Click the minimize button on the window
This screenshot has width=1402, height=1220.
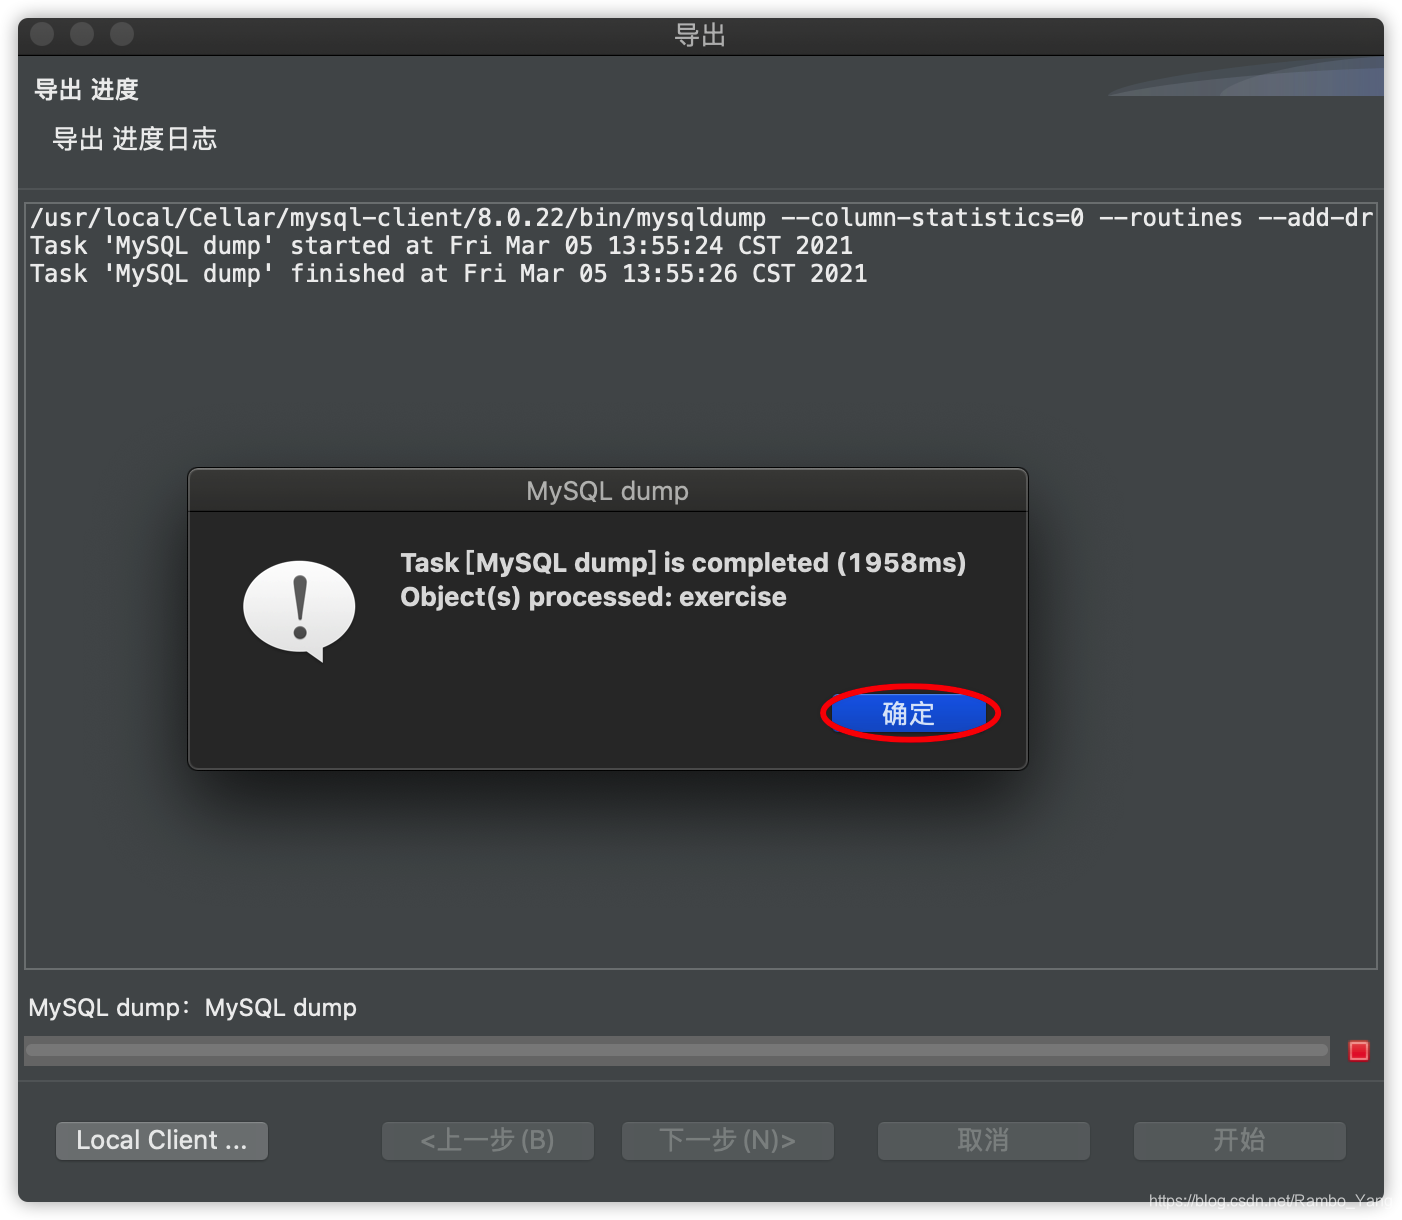(81, 33)
